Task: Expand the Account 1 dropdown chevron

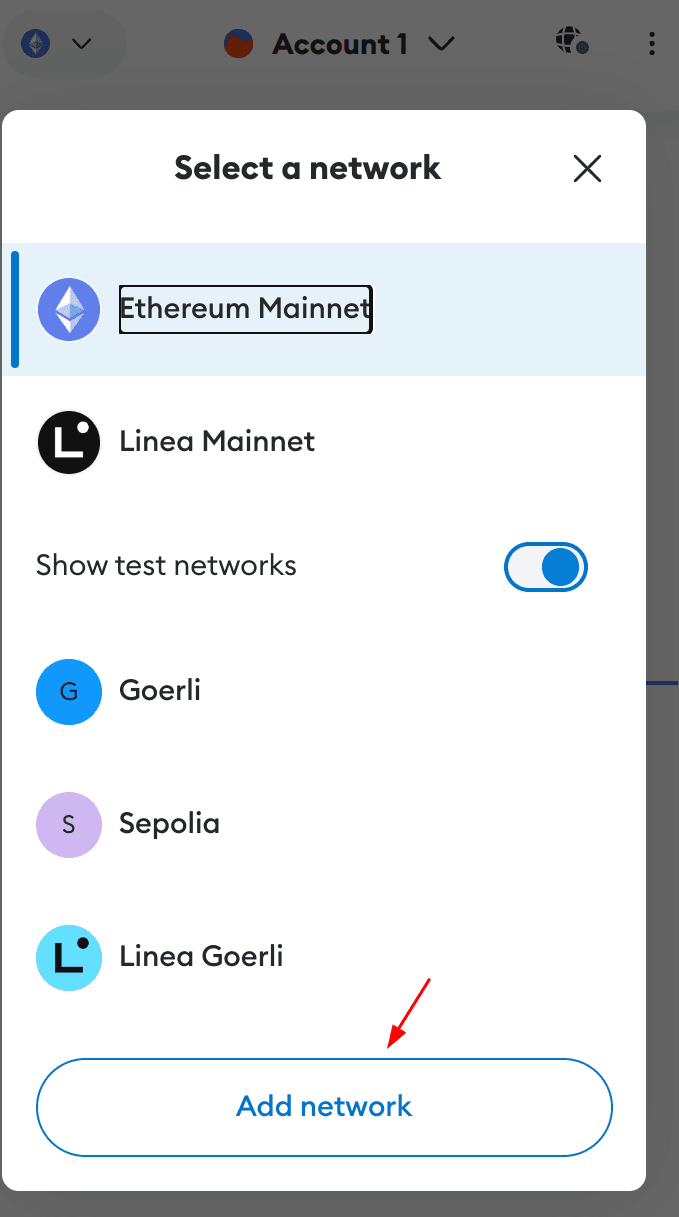Action: tap(441, 44)
